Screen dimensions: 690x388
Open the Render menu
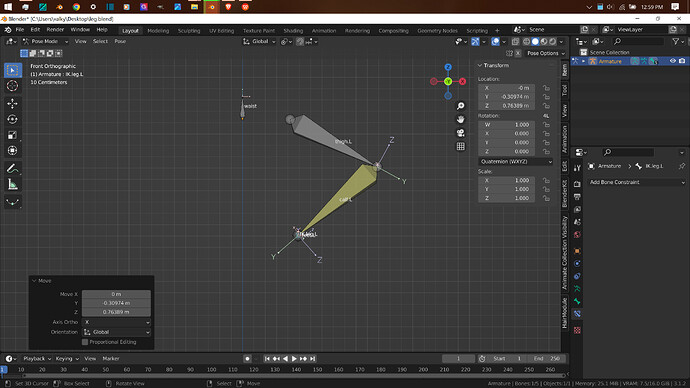55,29
